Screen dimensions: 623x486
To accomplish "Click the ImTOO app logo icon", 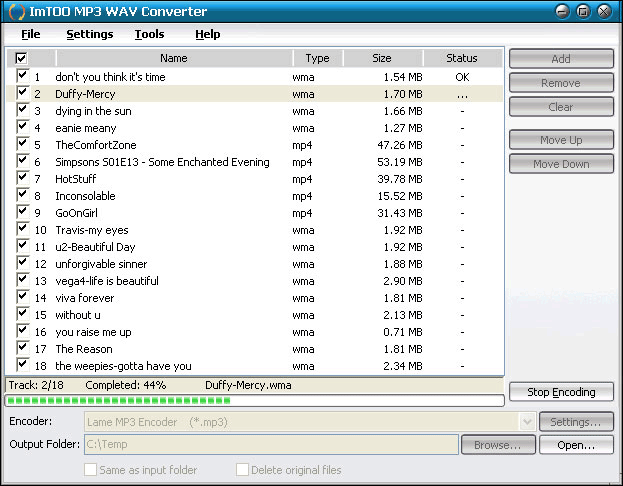I will point(17,12).
